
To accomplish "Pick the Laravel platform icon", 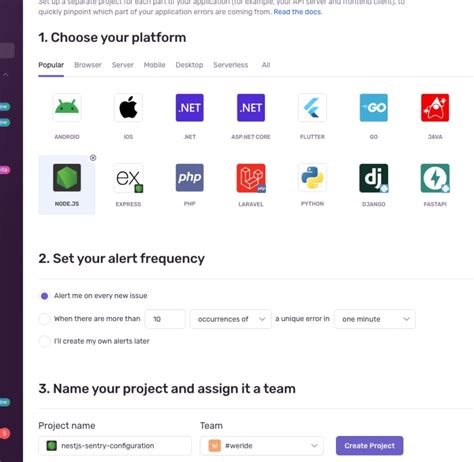I will (x=251, y=178).
